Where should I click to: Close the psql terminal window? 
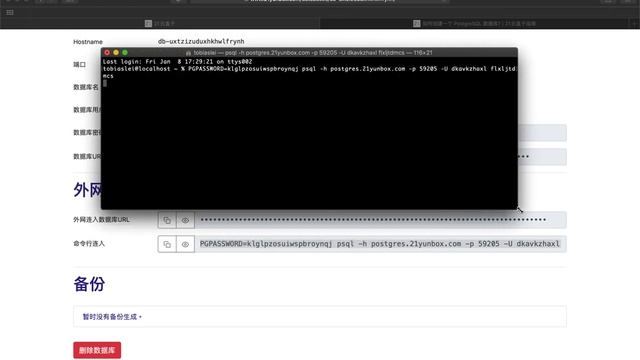click(107, 52)
